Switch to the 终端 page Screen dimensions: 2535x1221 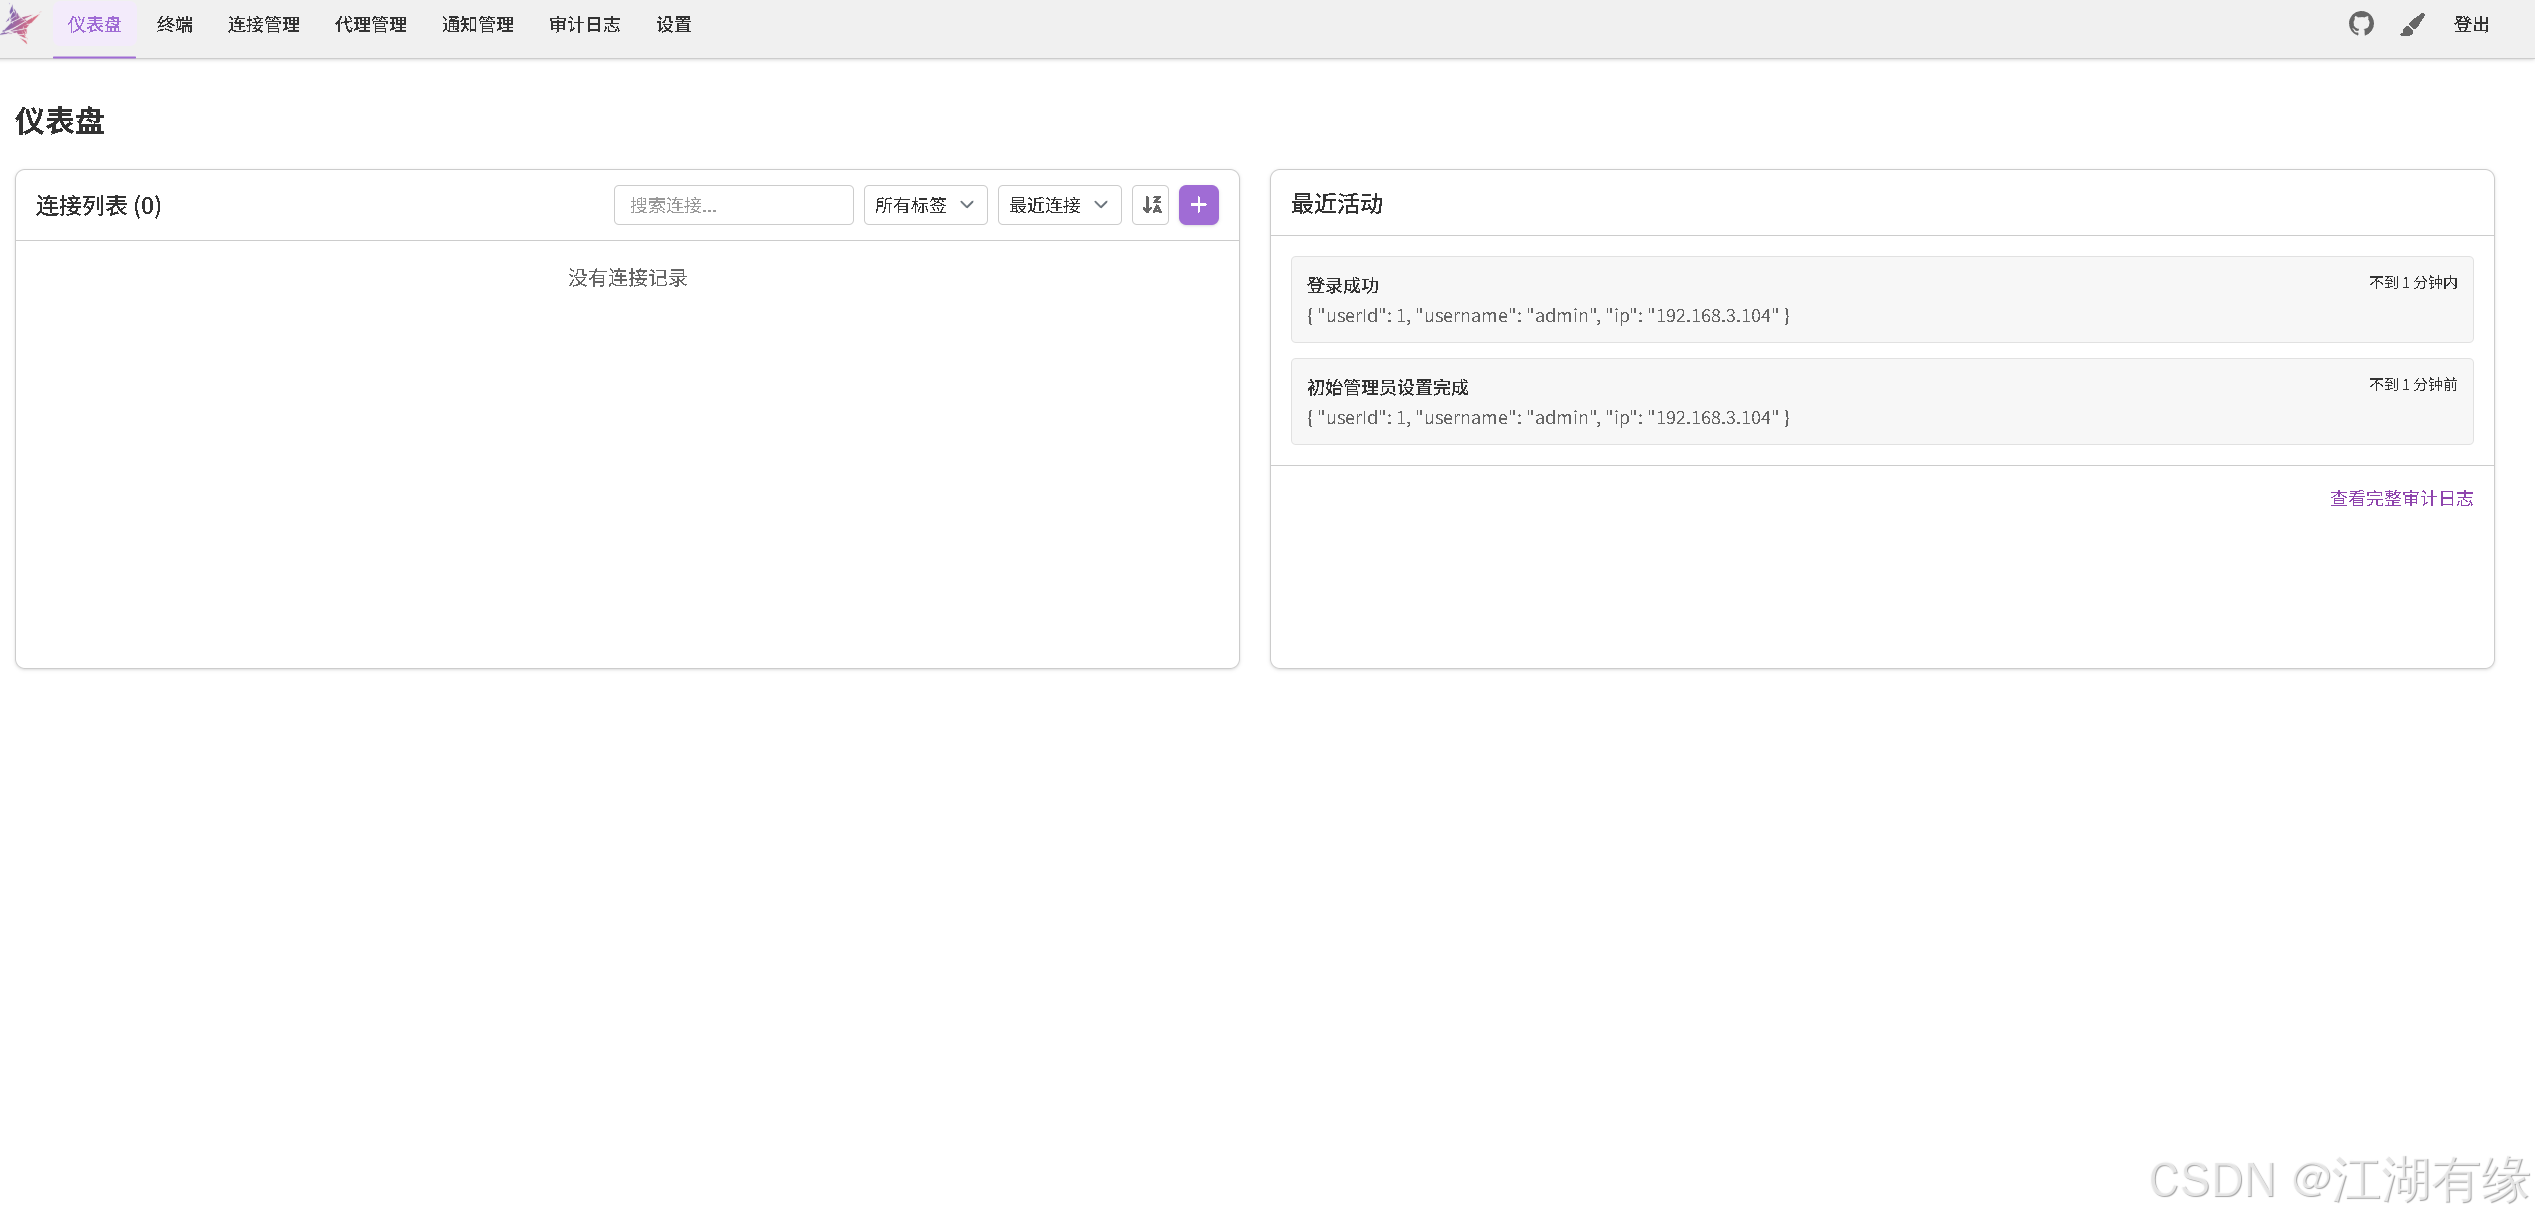(x=174, y=24)
